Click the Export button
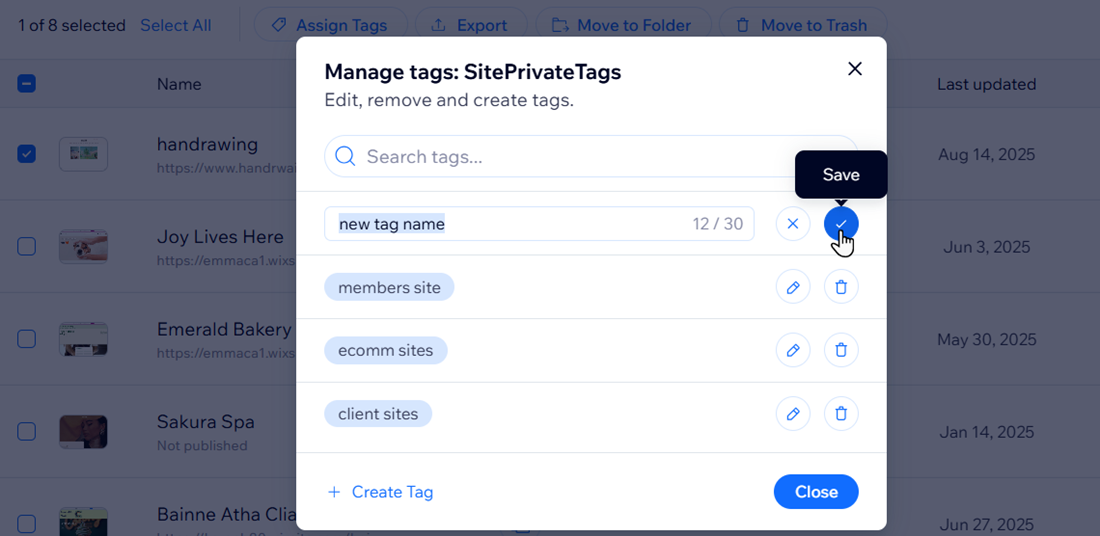Viewport: 1100px width, 536px height. coord(471,26)
